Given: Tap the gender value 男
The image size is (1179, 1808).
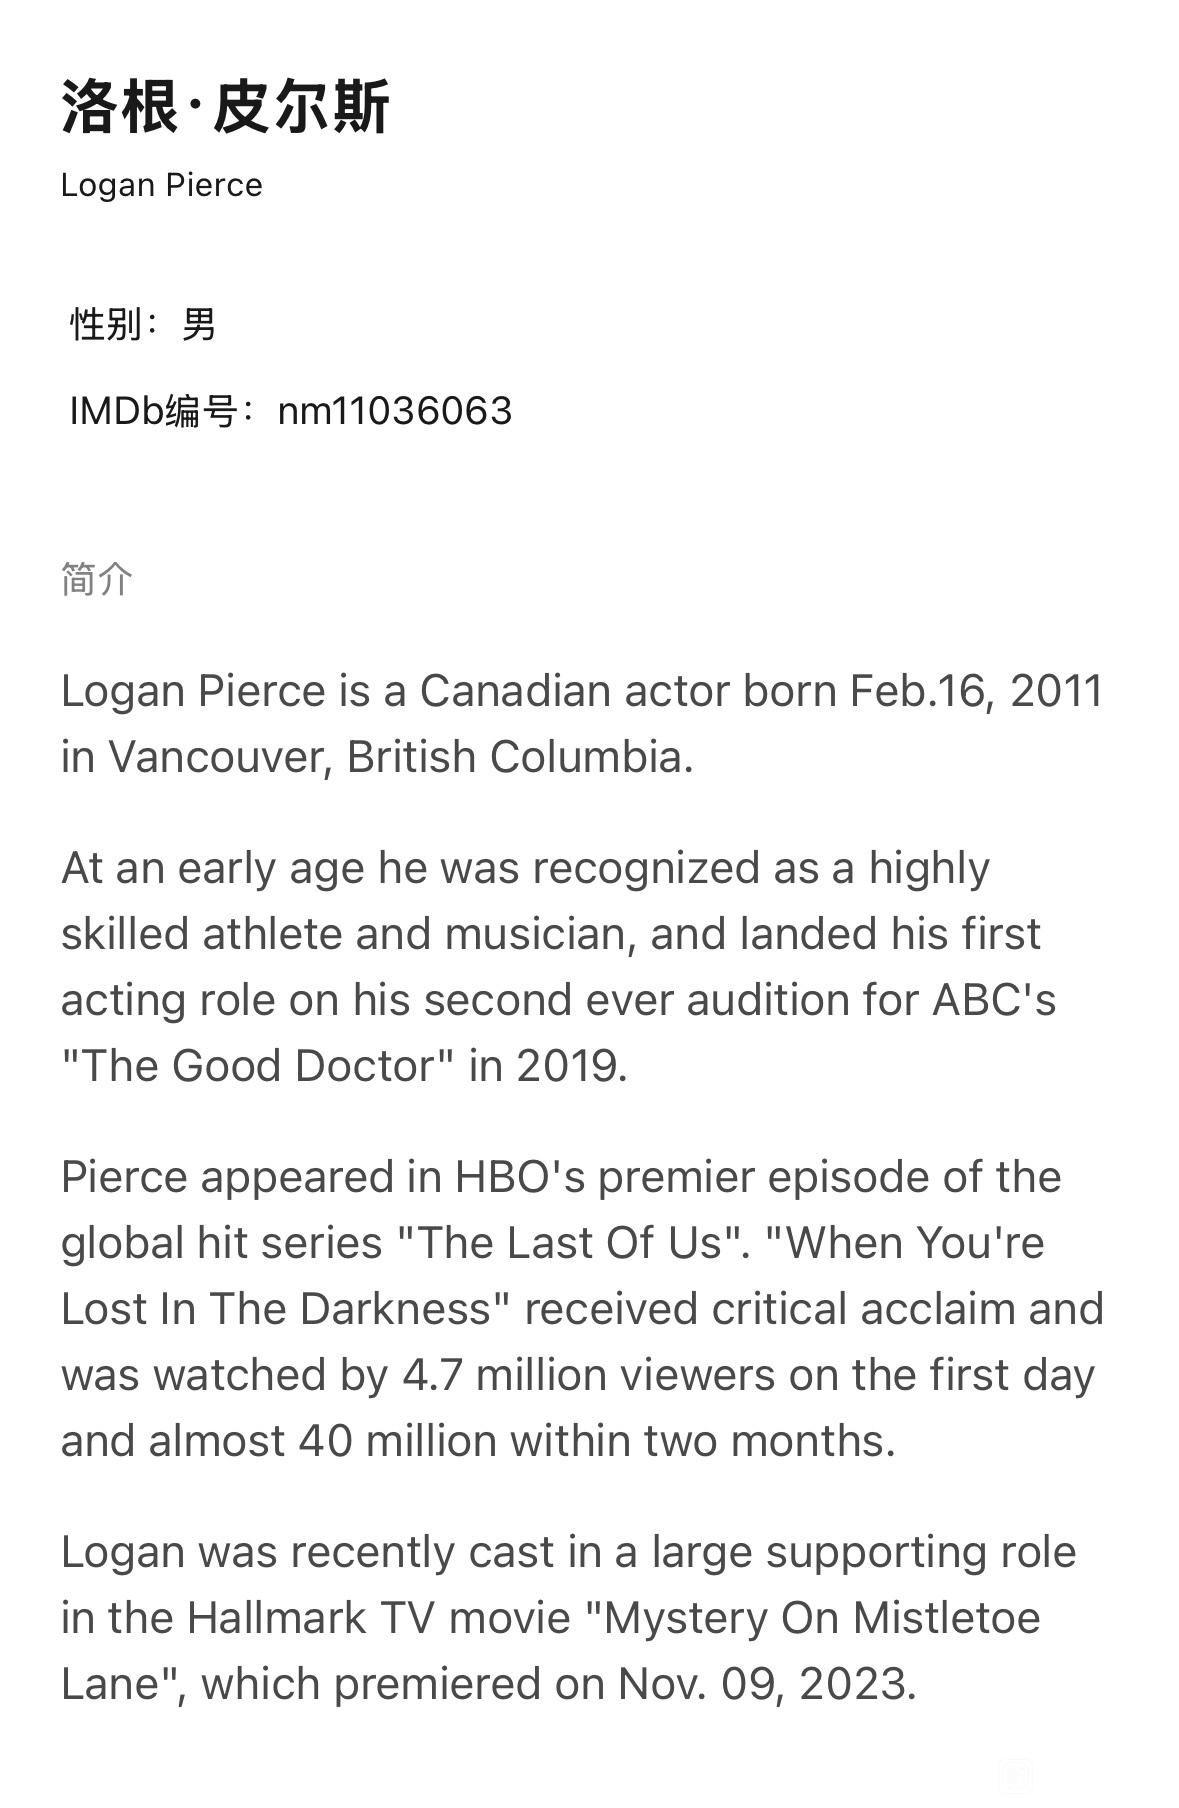Looking at the screenshot, I should coord(198,324).
